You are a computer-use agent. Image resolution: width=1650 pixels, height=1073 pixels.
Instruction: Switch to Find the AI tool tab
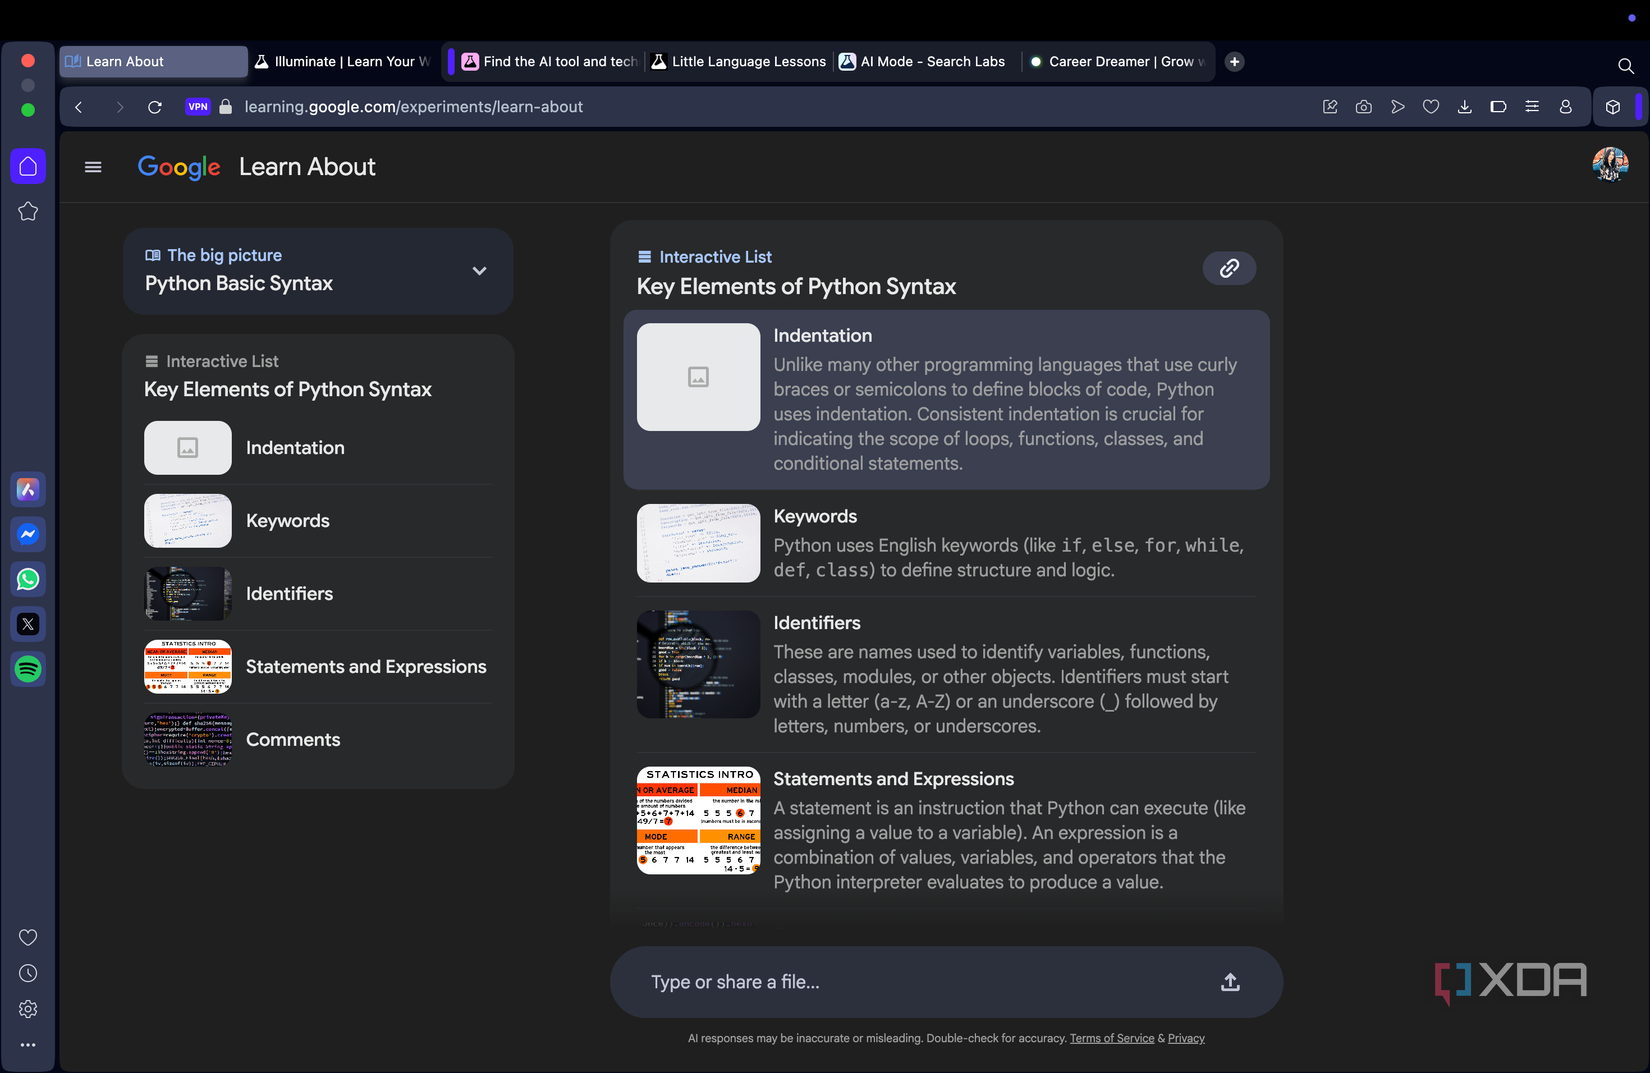coord(549,61)
